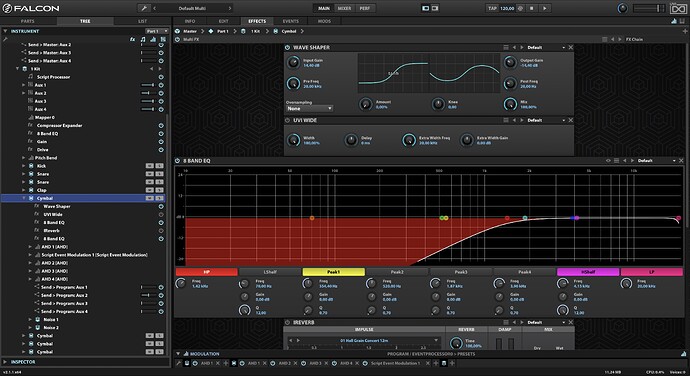Expand the INSPECTOR panel
The height and width of the screenshot is (376, 690).
coord(5,362)
